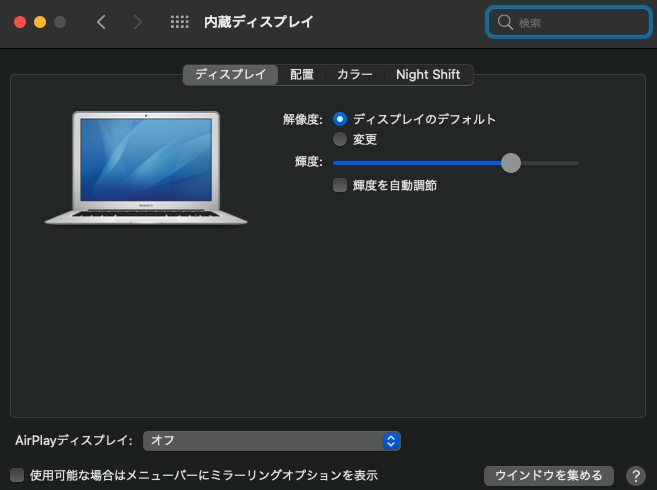
Task: Toggle mirroring options in menu bar checkbox
Action: point(17,475)
